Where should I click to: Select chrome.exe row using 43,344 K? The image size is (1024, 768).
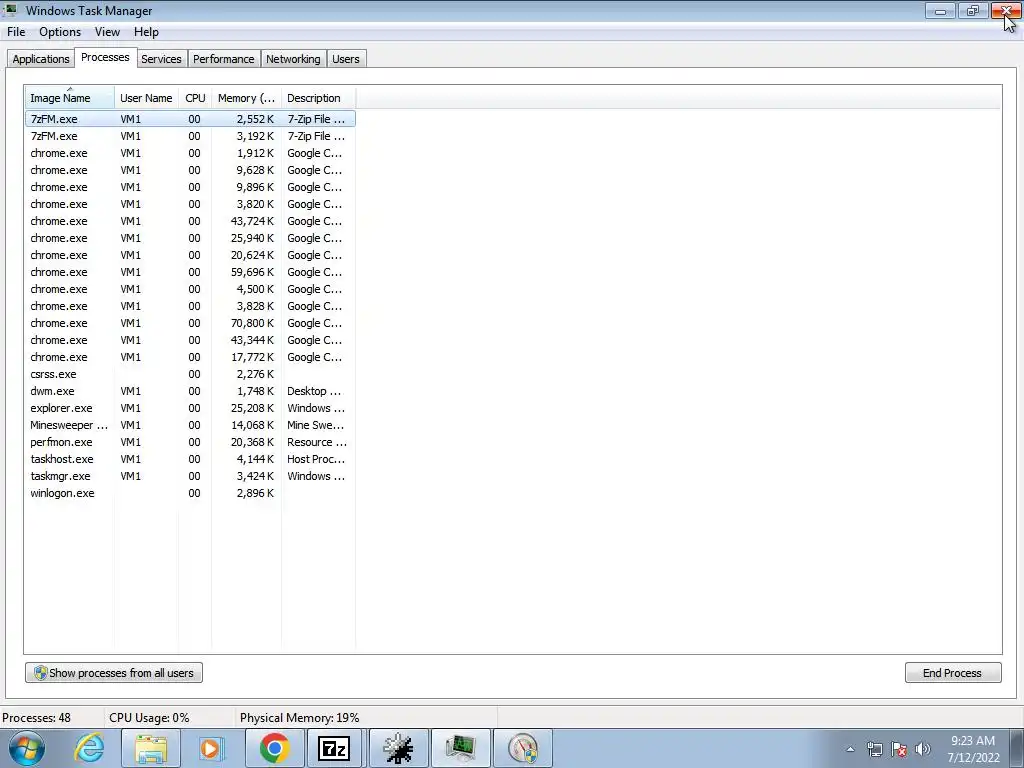pyautogui.click(x=190, y=340)
